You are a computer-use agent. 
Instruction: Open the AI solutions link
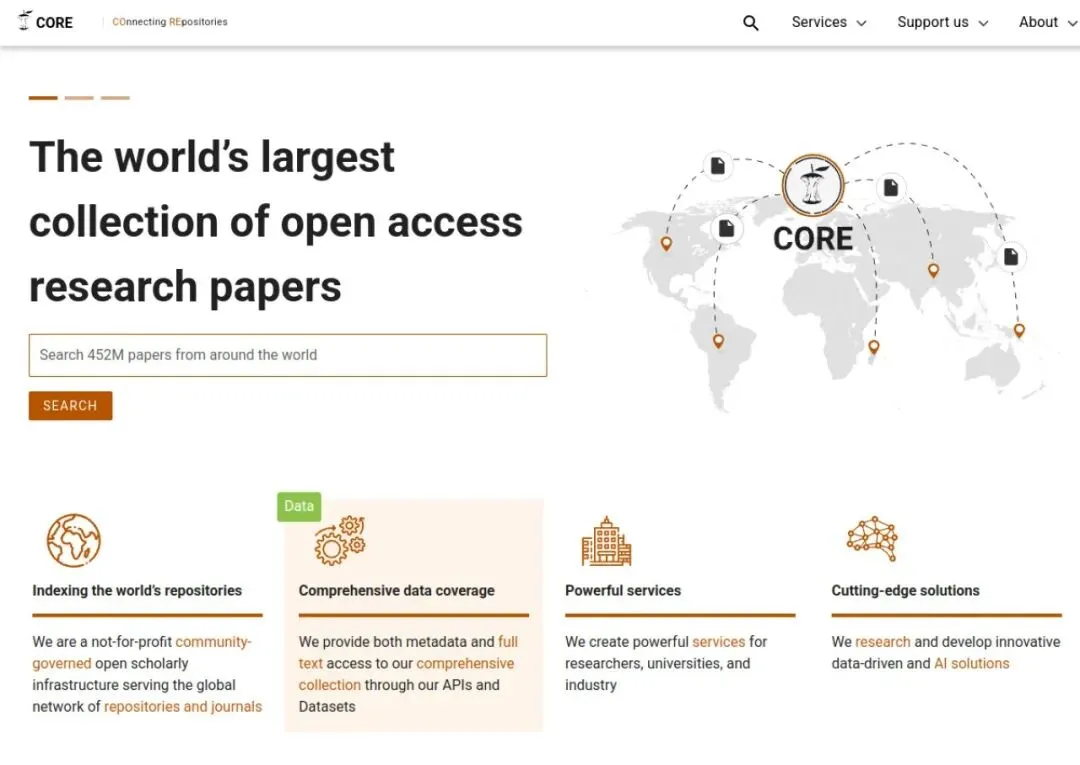pyautogui.click(x=971, y=663)
